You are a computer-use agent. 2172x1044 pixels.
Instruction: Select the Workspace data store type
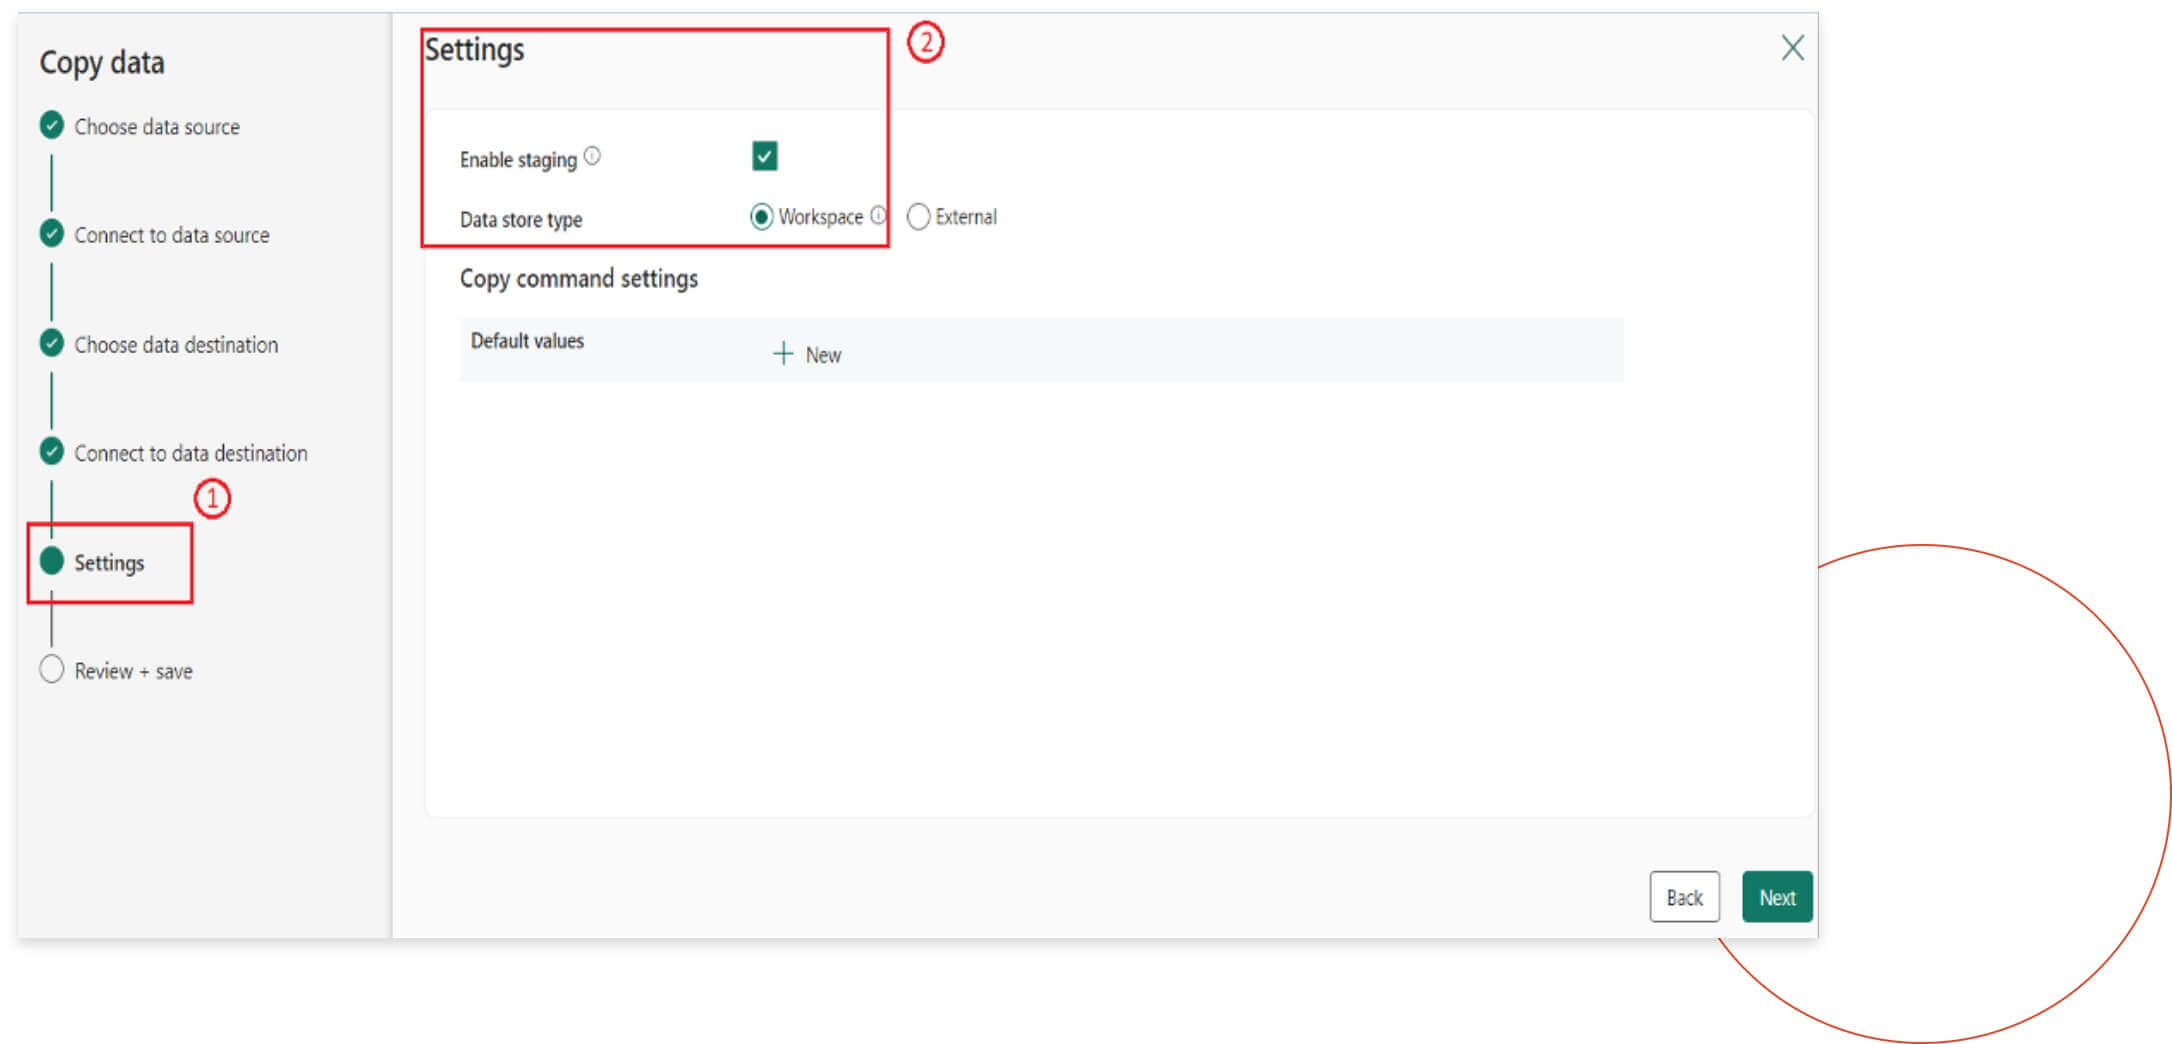point(761,217)
